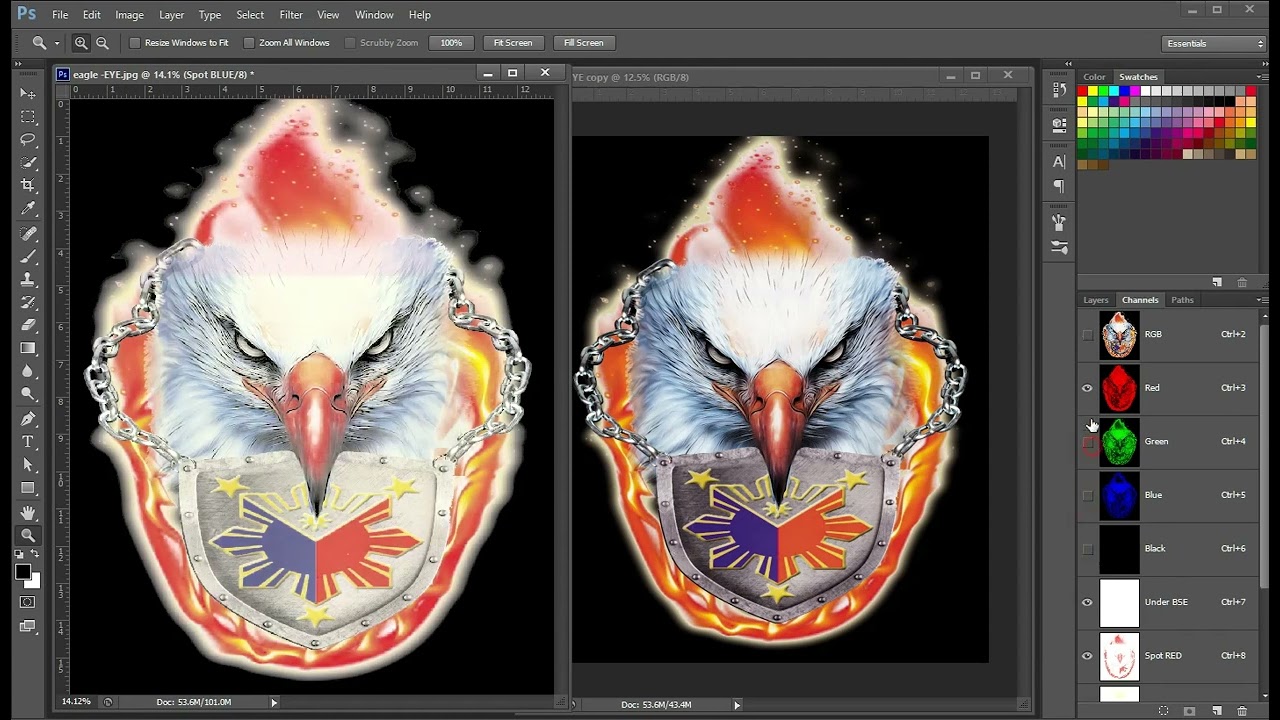Viewport: 1280px width, 720px height.
Task: Open the Paragraph panel icon
Action: pos(1059,186)
